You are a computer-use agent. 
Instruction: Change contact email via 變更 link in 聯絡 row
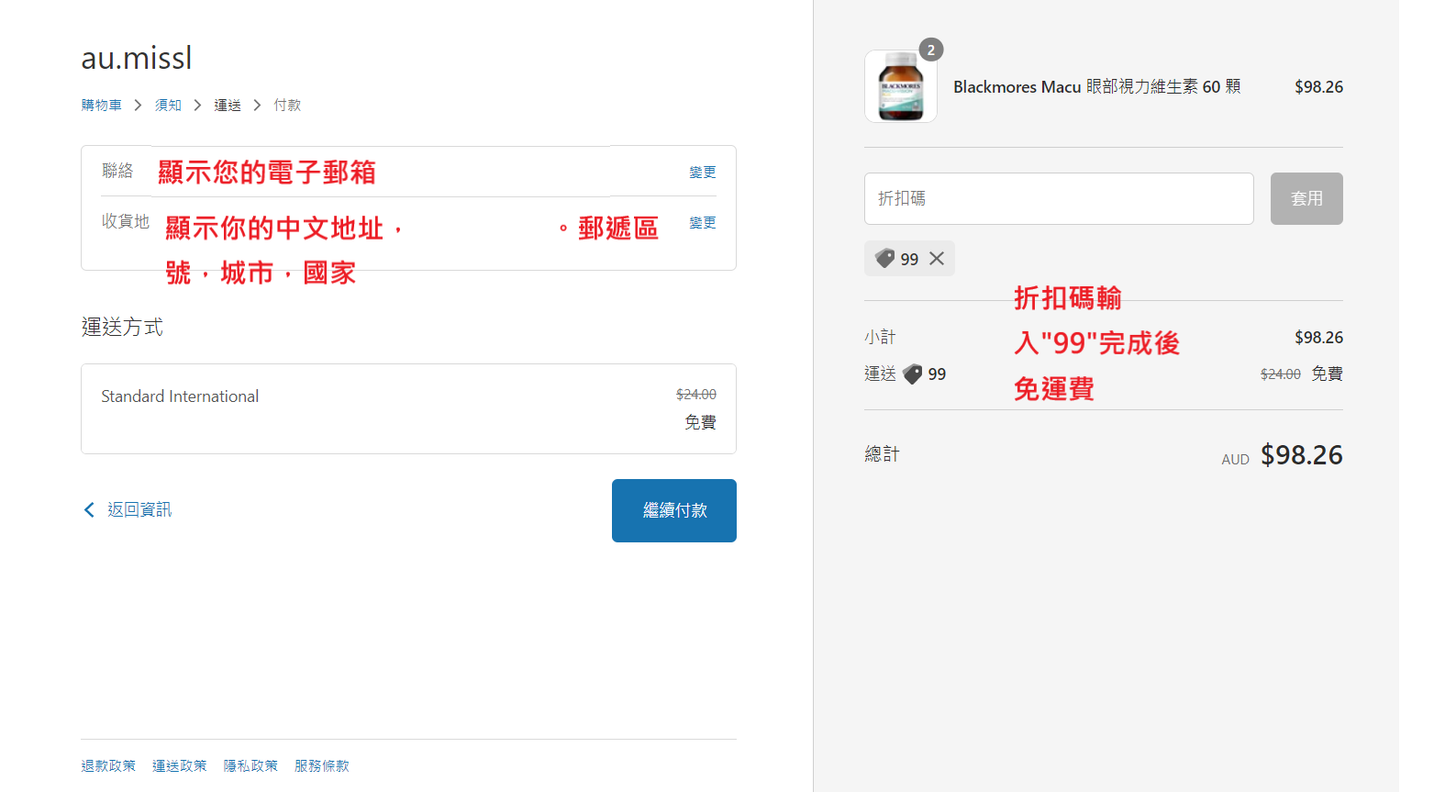tap(702, 172)
